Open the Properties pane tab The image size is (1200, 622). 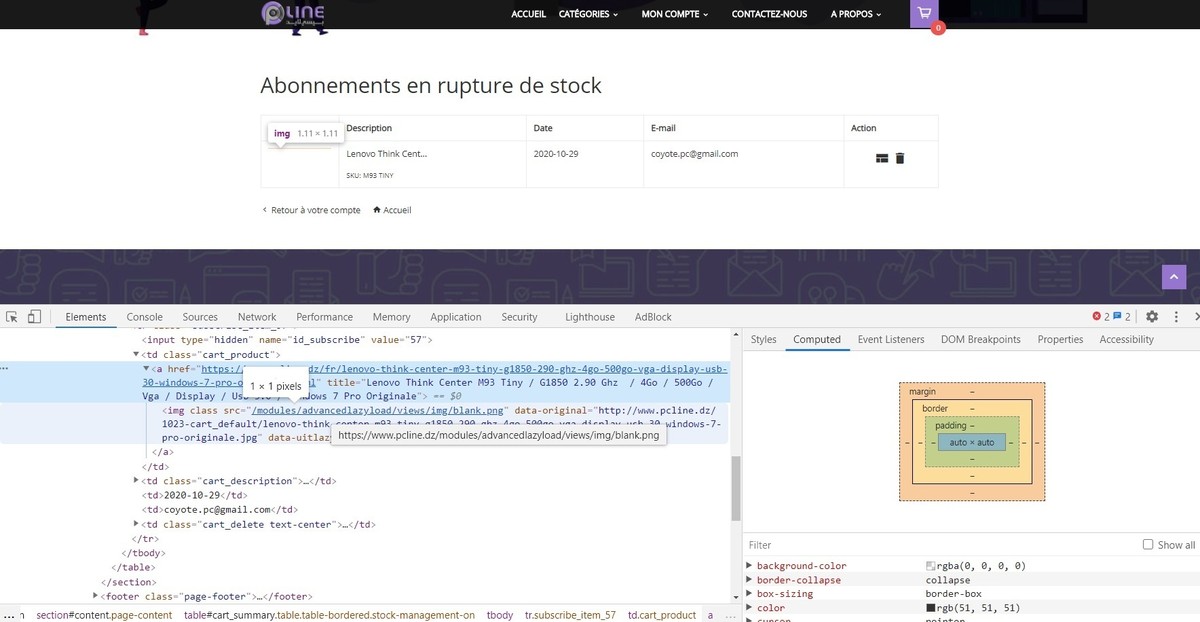coord(1060,340)
